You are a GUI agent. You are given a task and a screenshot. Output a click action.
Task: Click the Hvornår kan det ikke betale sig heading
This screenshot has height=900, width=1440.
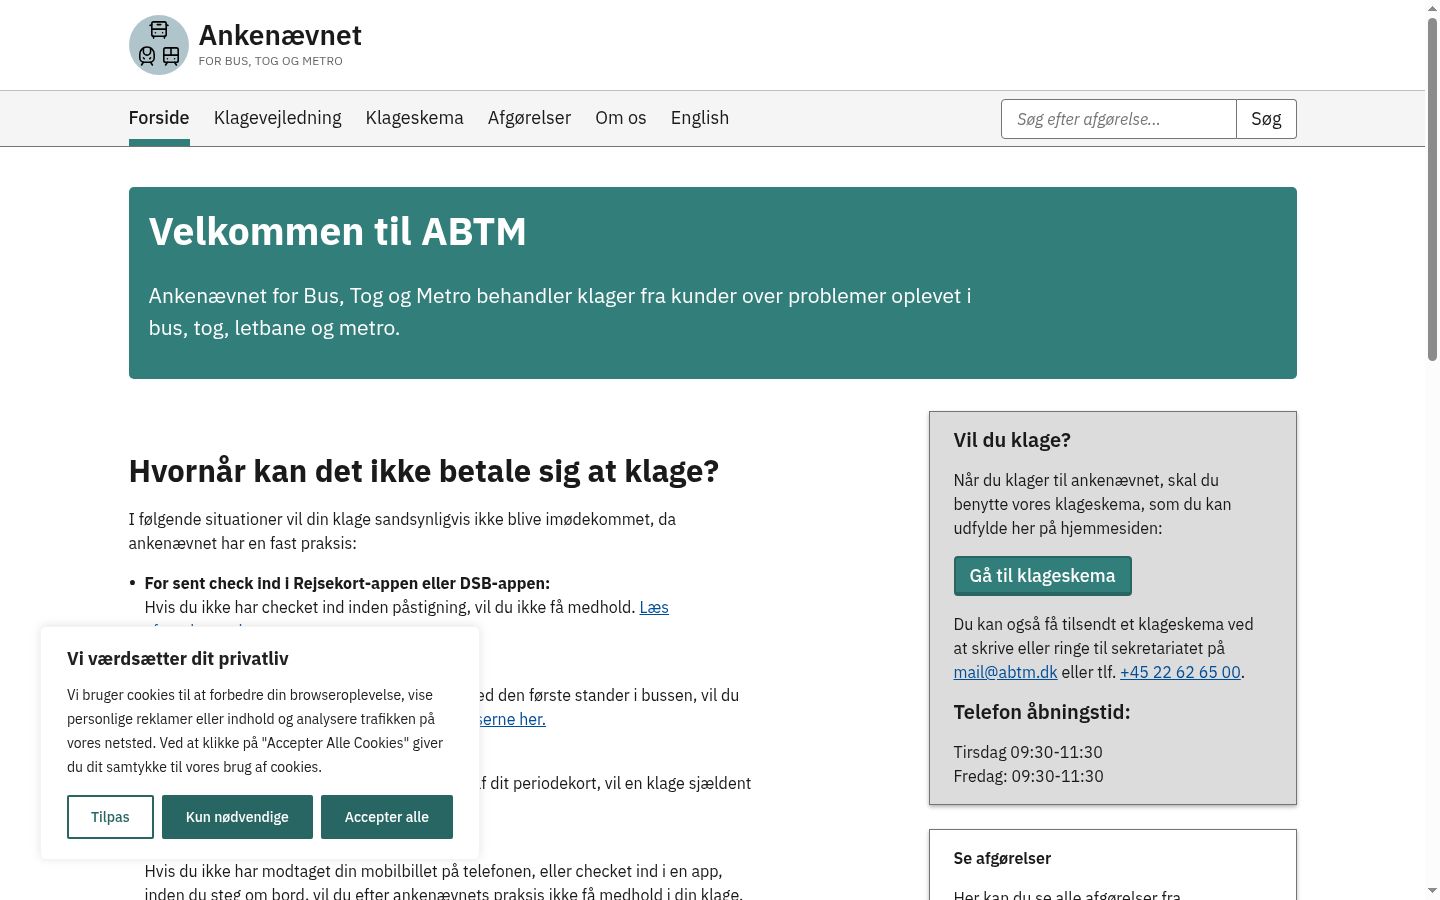click(424, 471)
